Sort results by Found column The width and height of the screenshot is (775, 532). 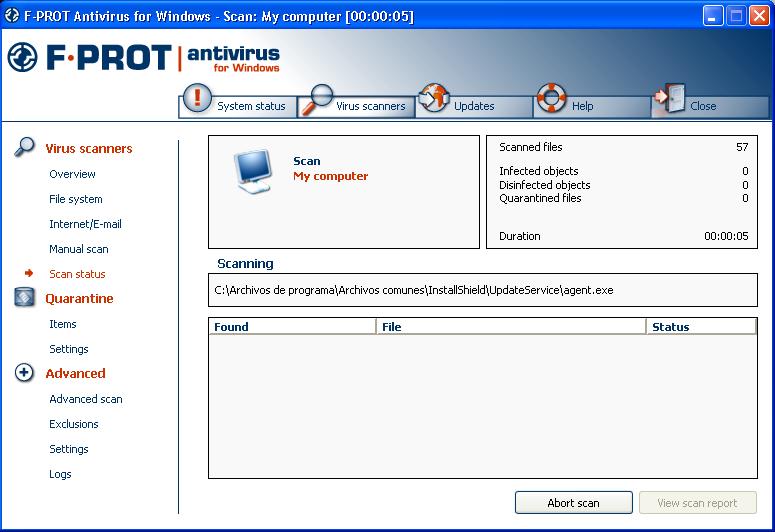(292, 327)
